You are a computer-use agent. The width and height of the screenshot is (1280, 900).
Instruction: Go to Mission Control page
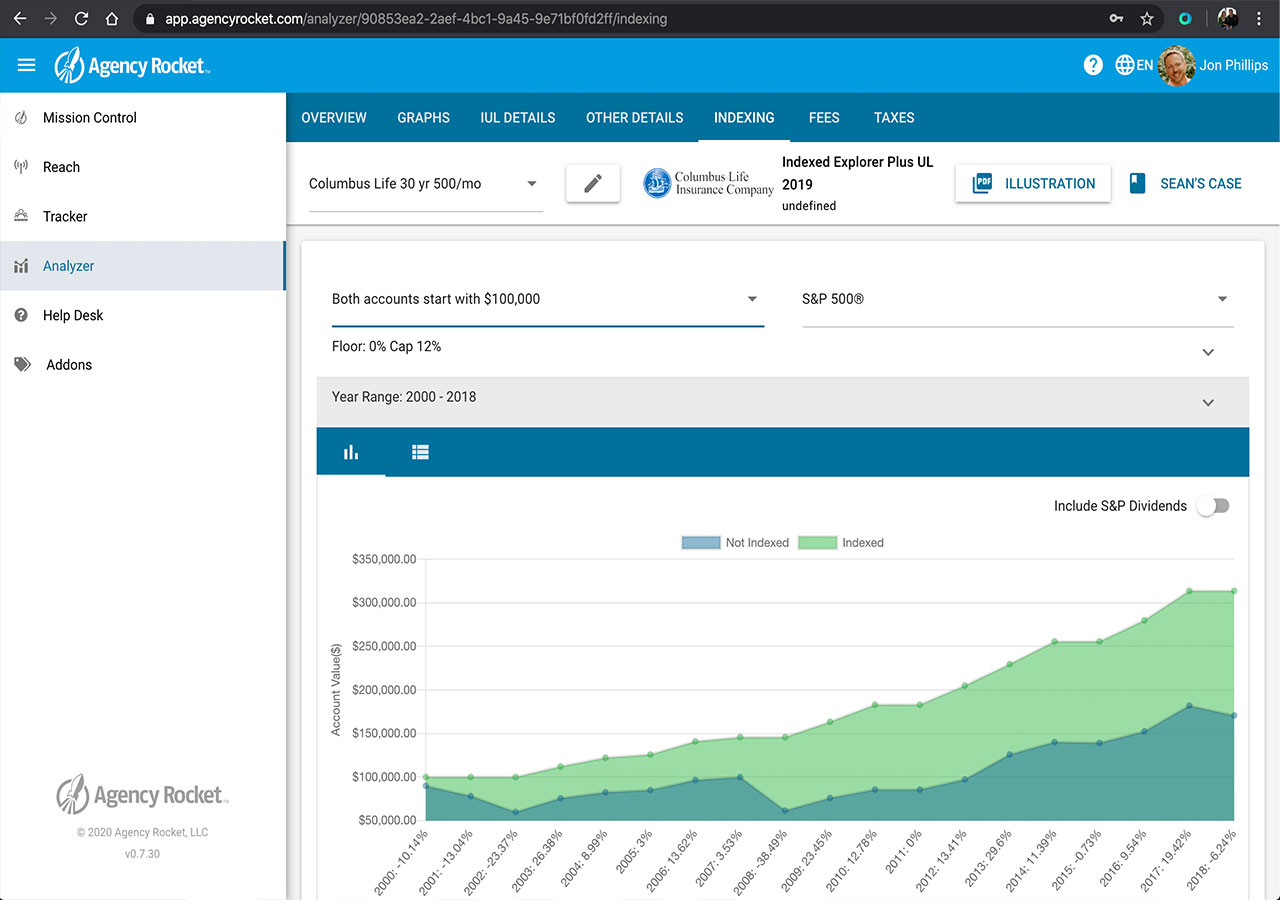tap(143, 118)
